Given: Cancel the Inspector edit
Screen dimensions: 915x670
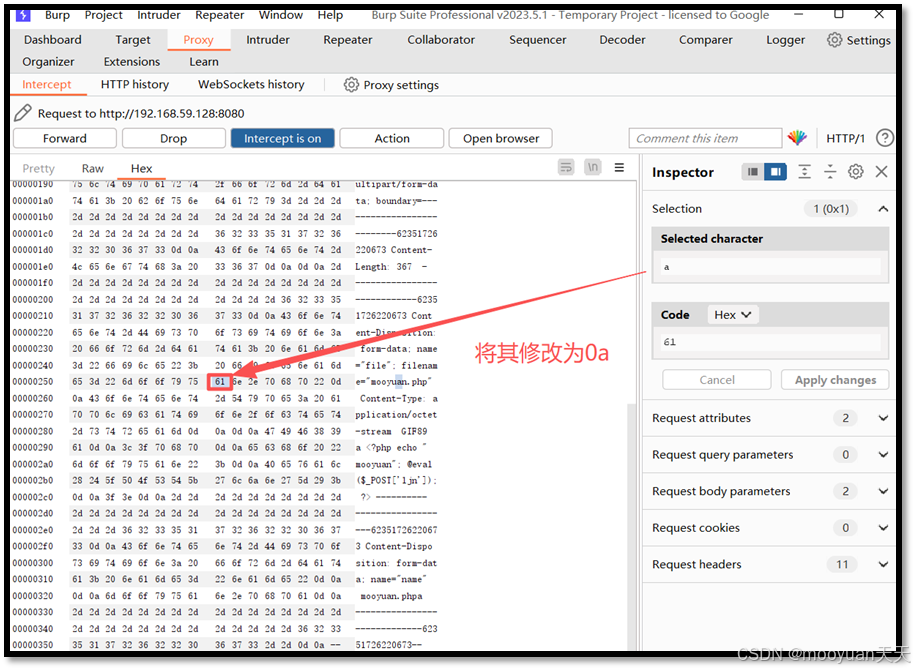Looking at the screenshot, I should (717, 380).
